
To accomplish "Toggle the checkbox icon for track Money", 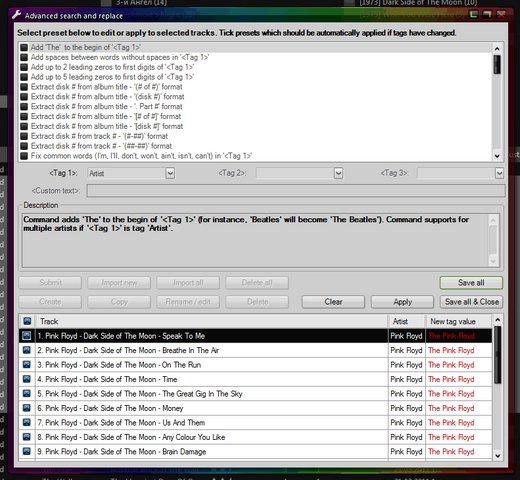I will (x=27, y=408).
